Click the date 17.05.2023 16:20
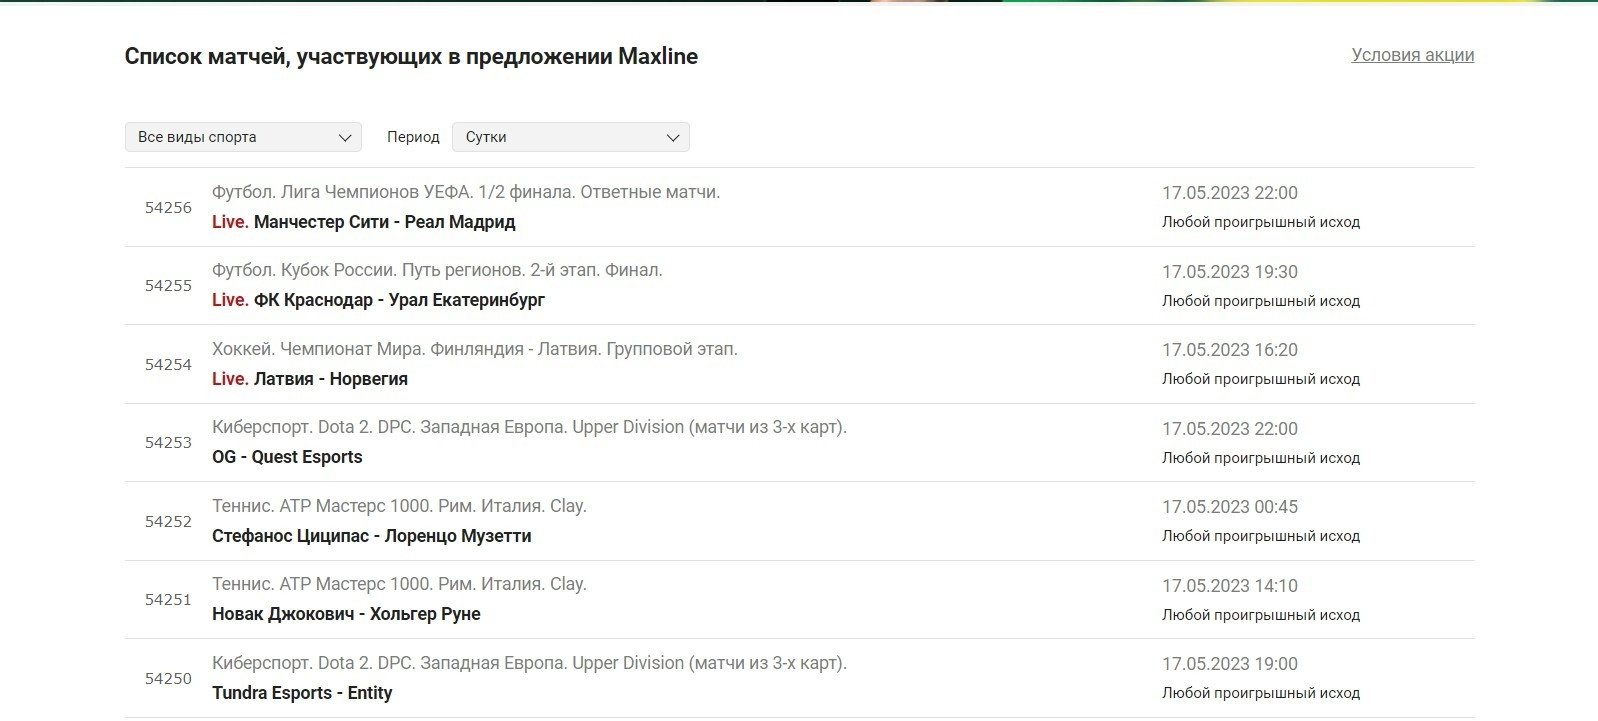Image resolution: width=1598 pixels, height=721 pixels. pyautogui.click(x=1229, y=350)
